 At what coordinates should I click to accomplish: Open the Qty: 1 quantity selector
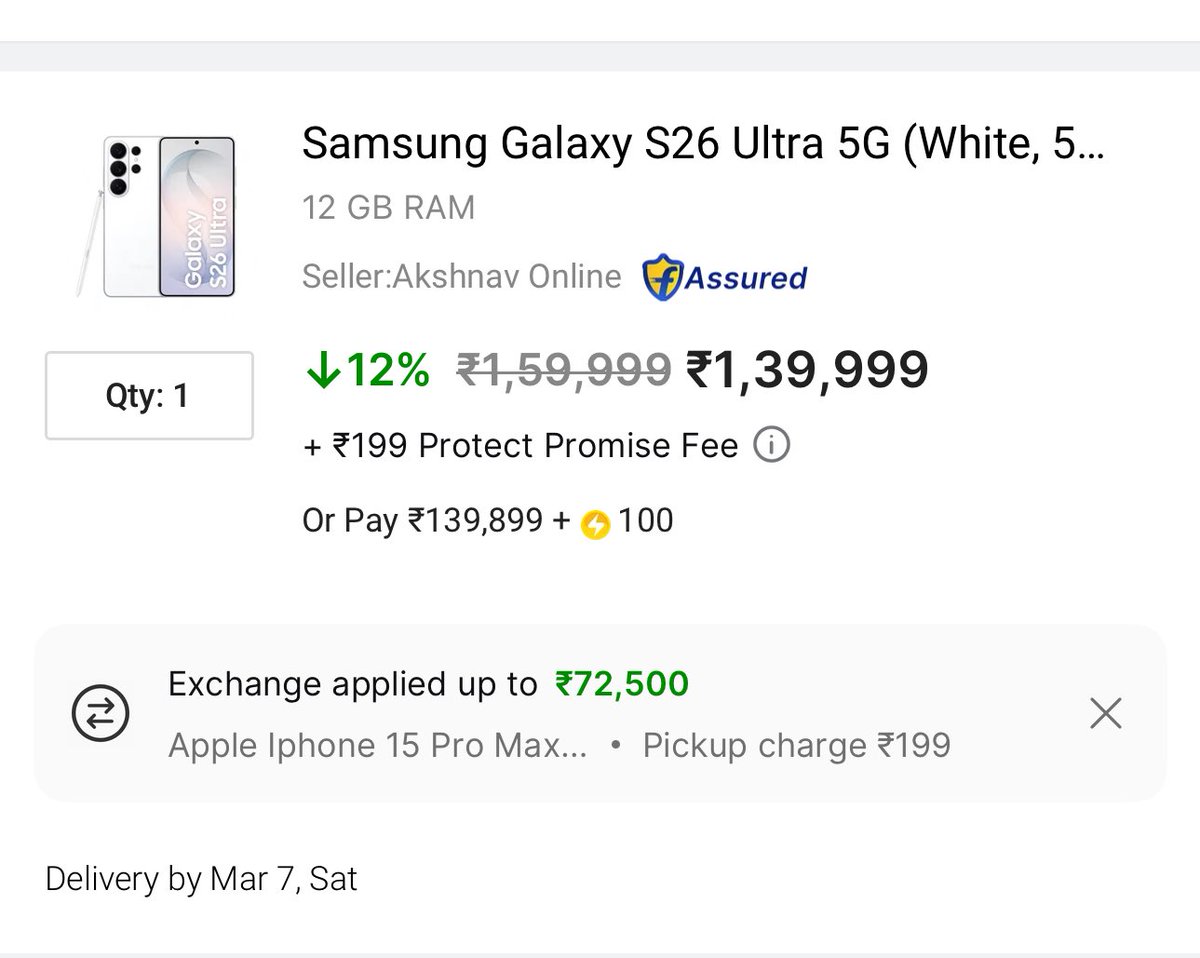pos(149,396)
